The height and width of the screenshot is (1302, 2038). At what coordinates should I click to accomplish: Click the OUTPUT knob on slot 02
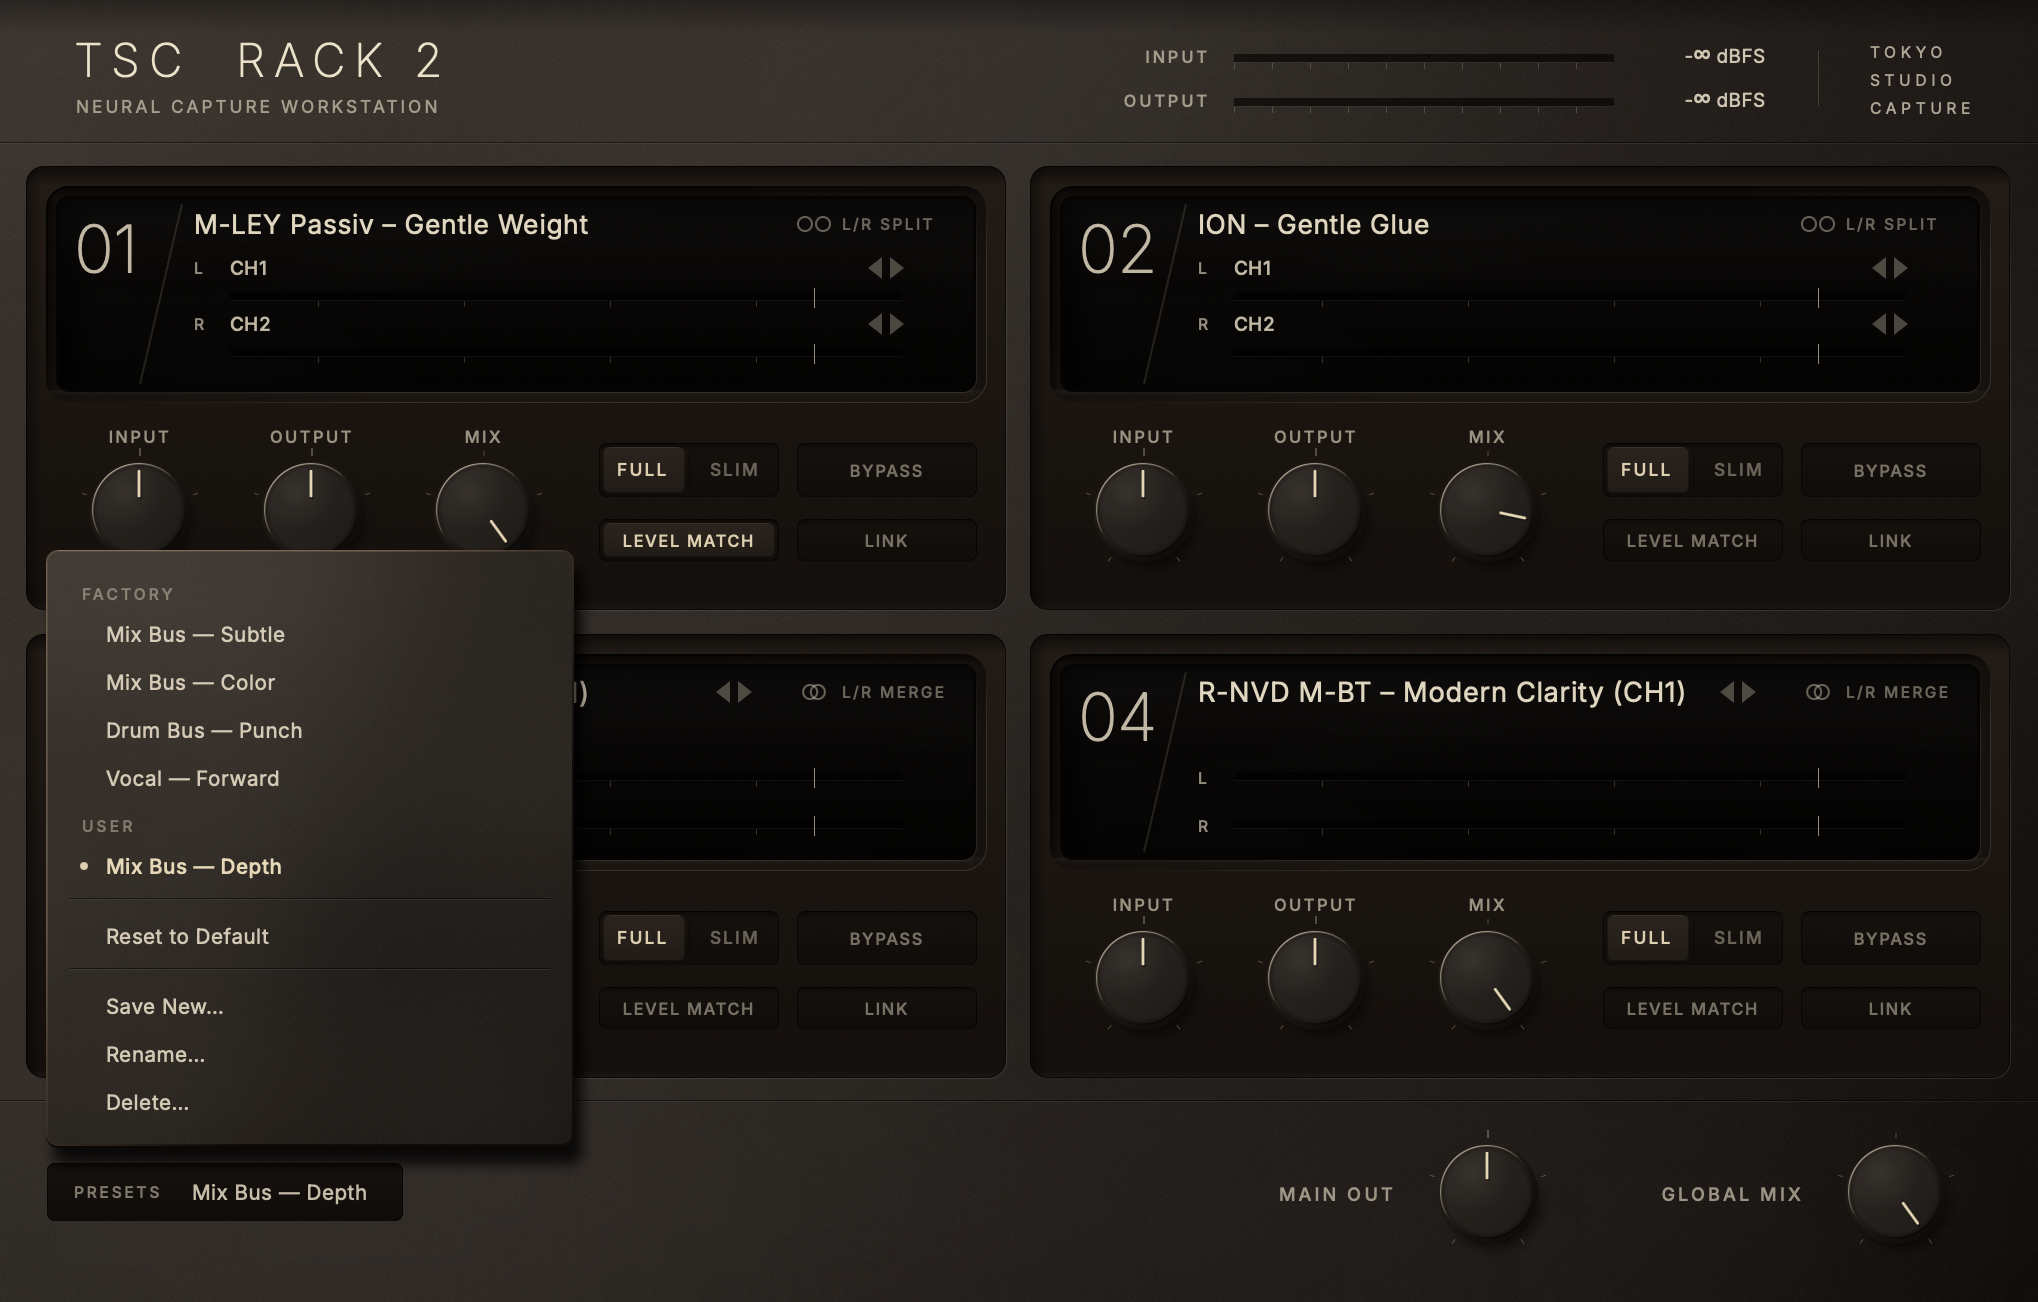point(1315,509)
